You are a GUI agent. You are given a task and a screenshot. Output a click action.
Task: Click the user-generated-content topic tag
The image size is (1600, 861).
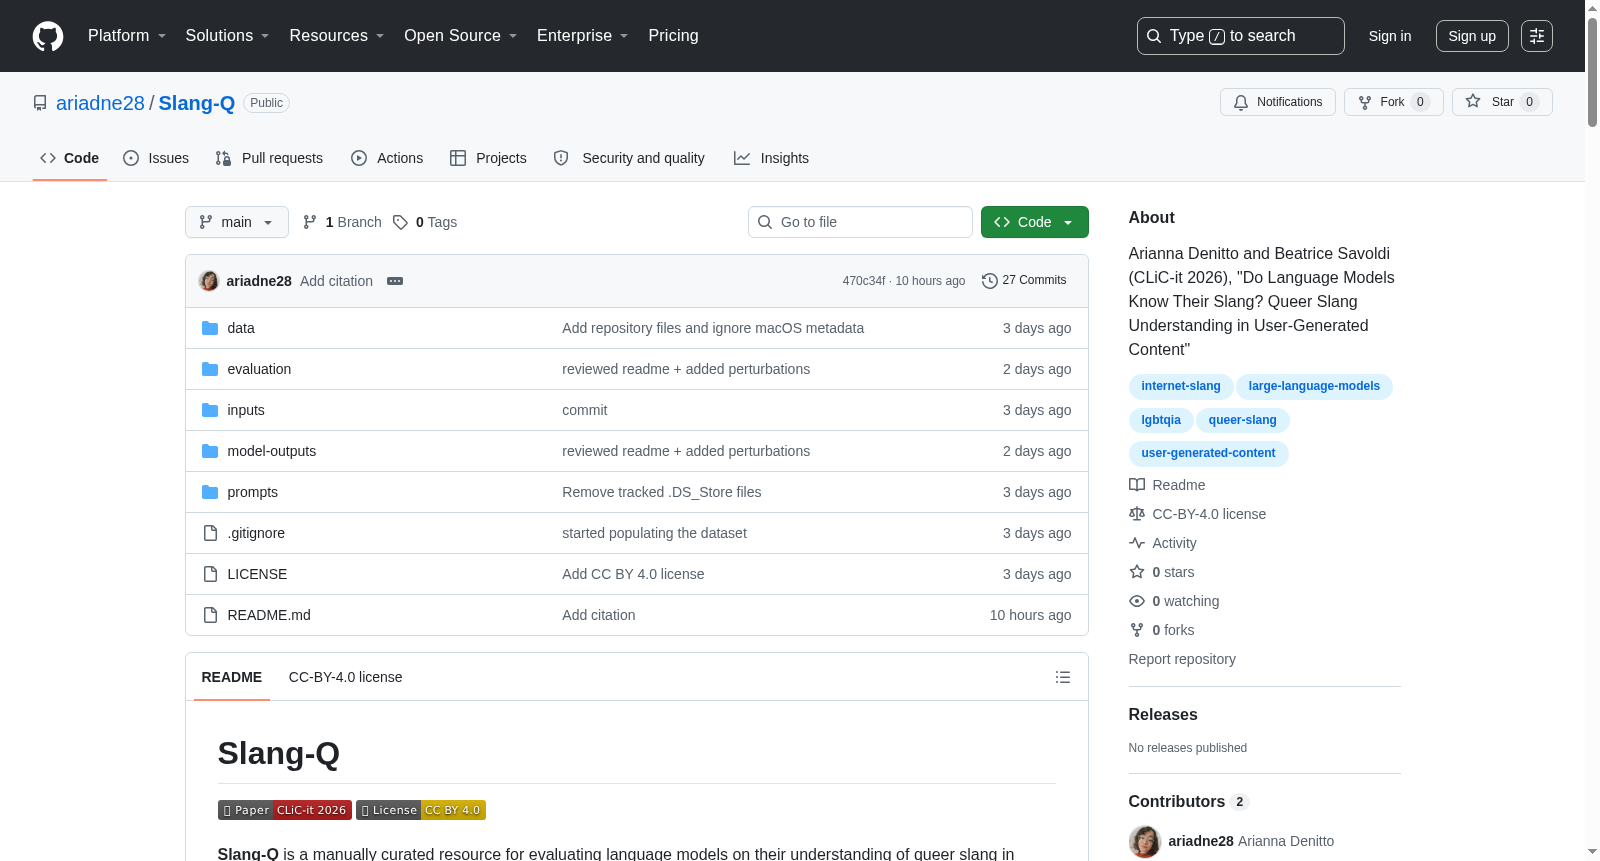point(1208,453)
